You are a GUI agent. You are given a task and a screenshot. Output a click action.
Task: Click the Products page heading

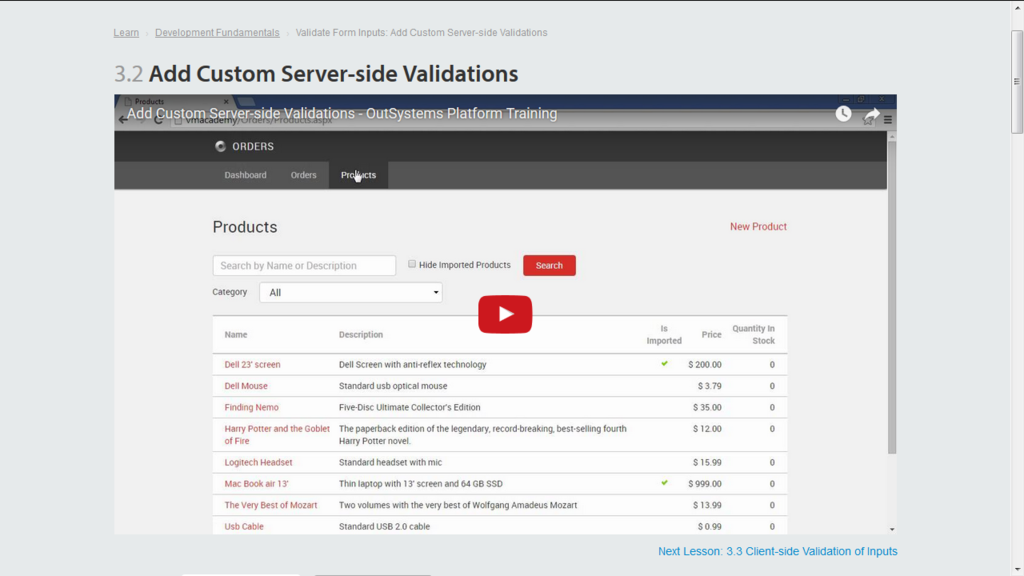tap(245, 227)
